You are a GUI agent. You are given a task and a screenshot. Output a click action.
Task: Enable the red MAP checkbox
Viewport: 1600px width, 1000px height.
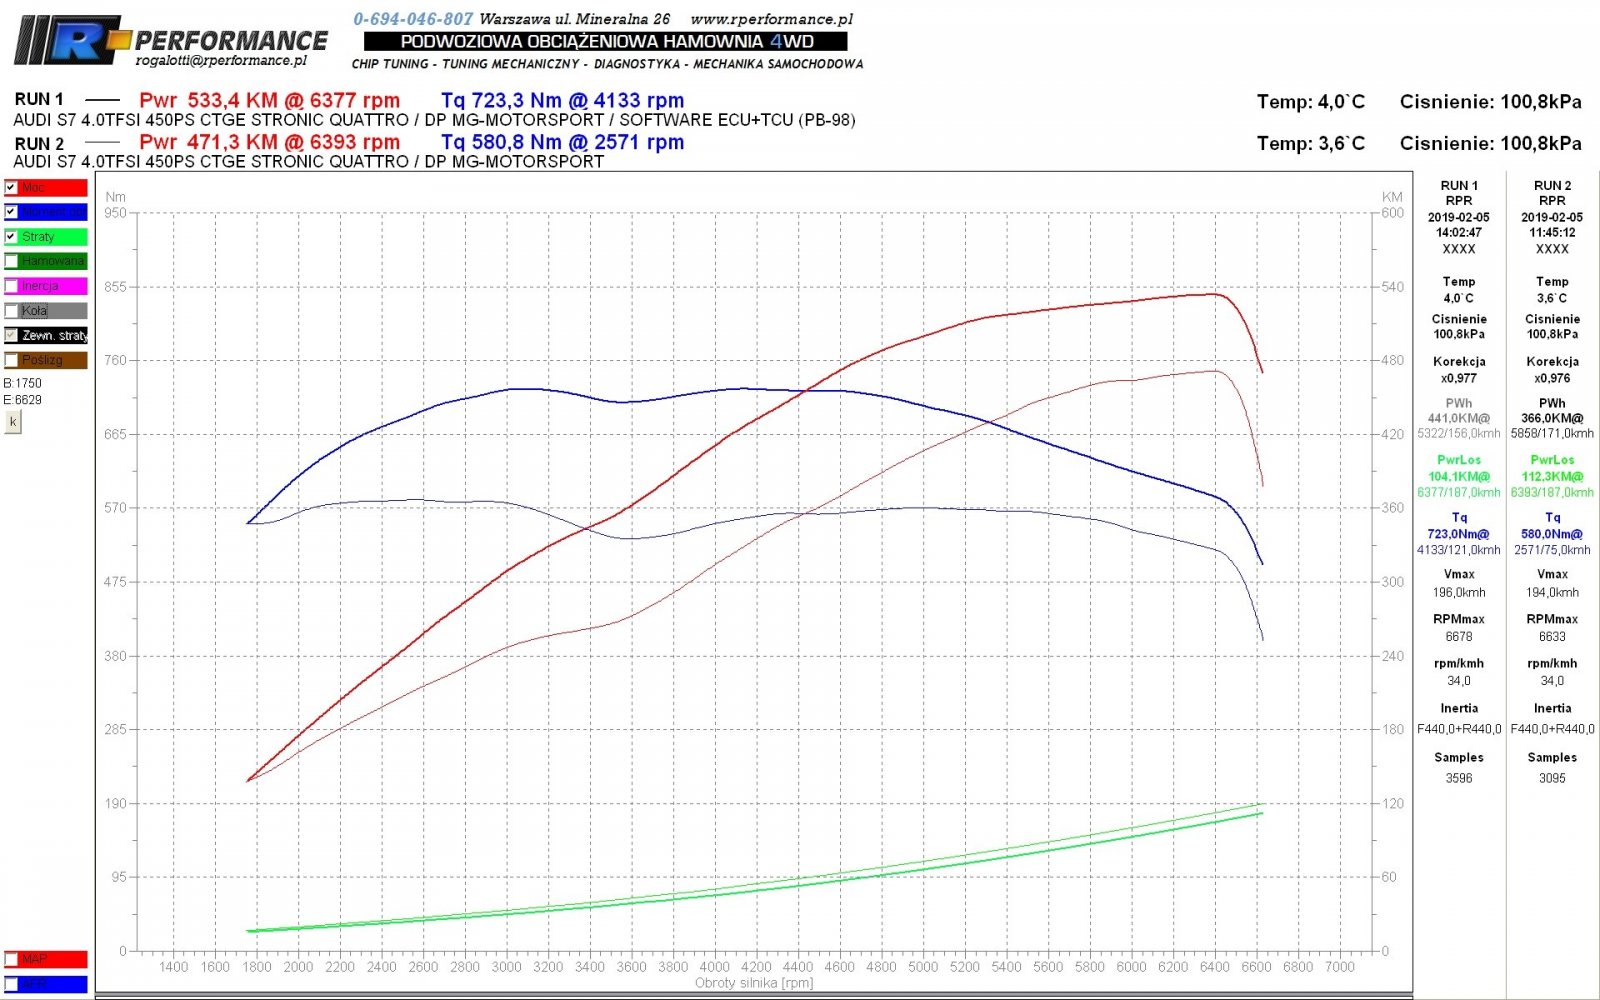(11, 959)
